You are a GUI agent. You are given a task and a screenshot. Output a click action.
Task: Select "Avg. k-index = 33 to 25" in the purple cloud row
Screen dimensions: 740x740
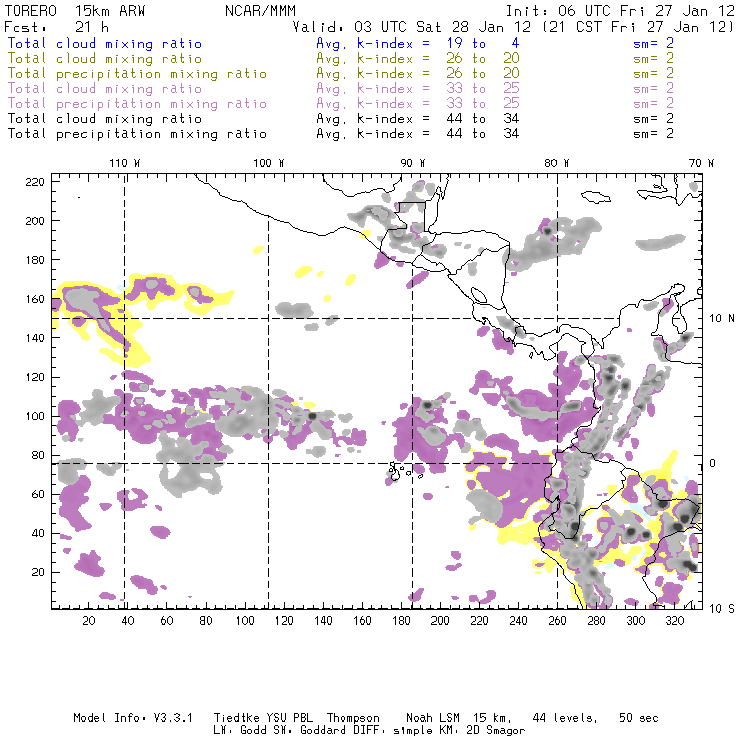tap(418, 89)
